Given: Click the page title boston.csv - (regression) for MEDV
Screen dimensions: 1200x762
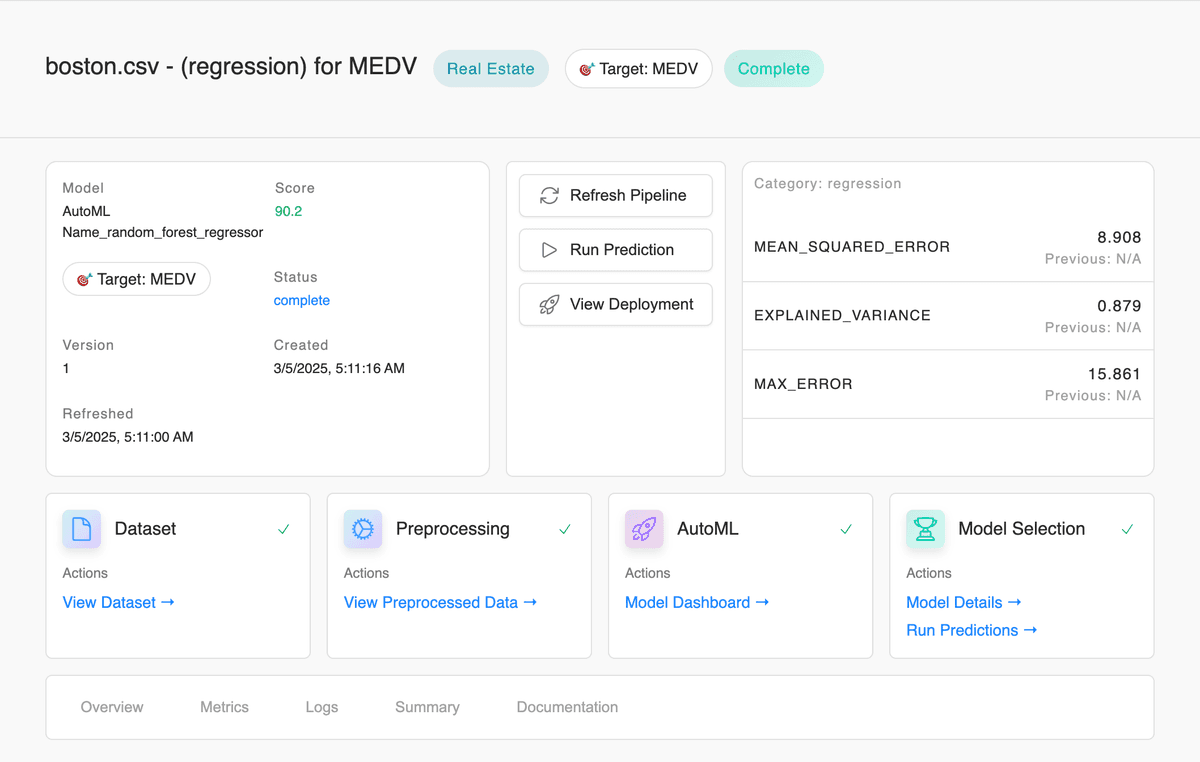Looking at the screenshot, I should pyautogui.click(x=231, y=68).
